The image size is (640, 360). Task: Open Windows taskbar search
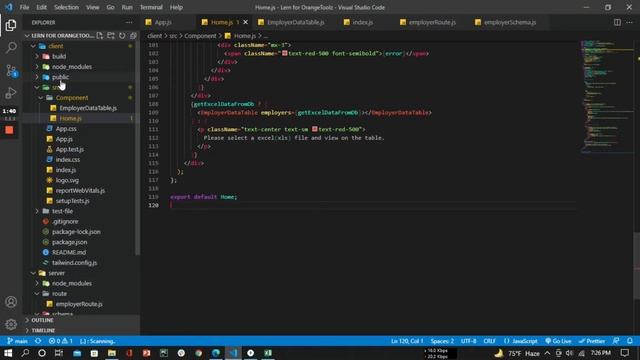[25, 353]
